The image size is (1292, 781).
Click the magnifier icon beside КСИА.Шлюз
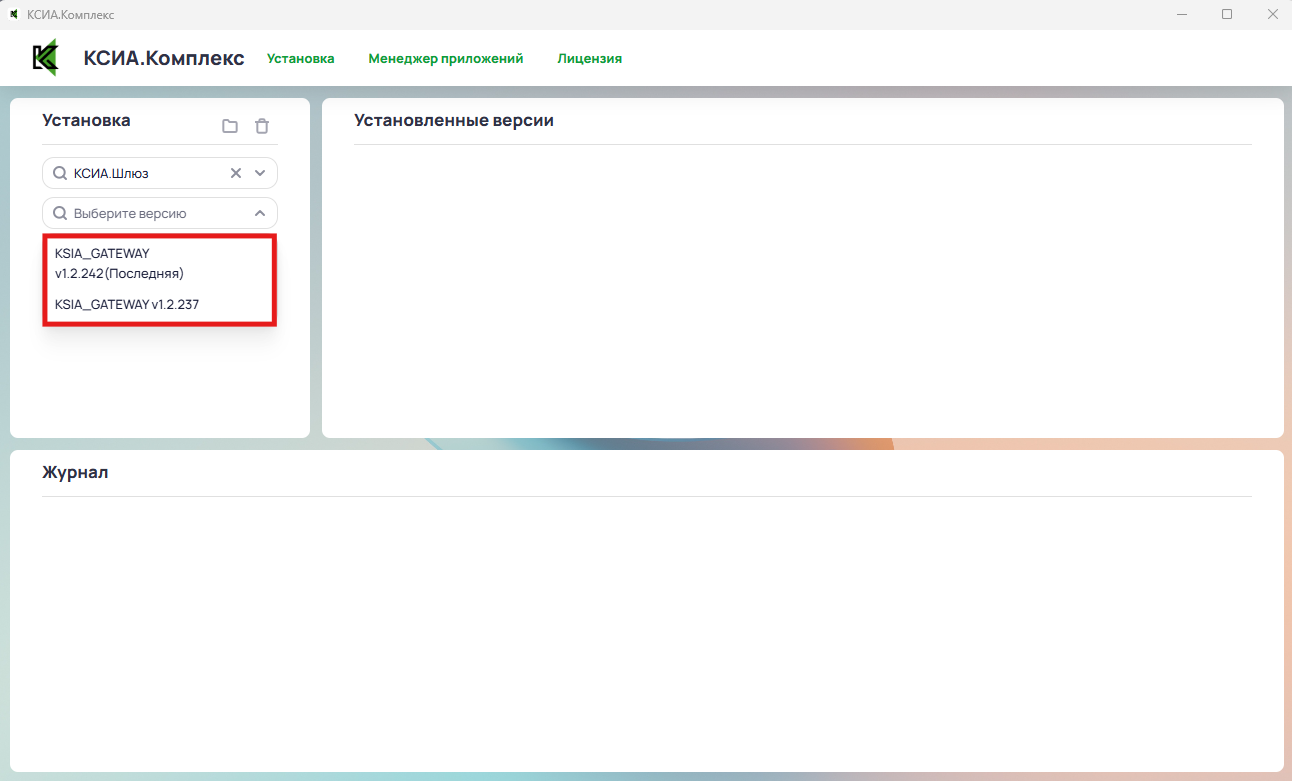[x=60, y=173]
